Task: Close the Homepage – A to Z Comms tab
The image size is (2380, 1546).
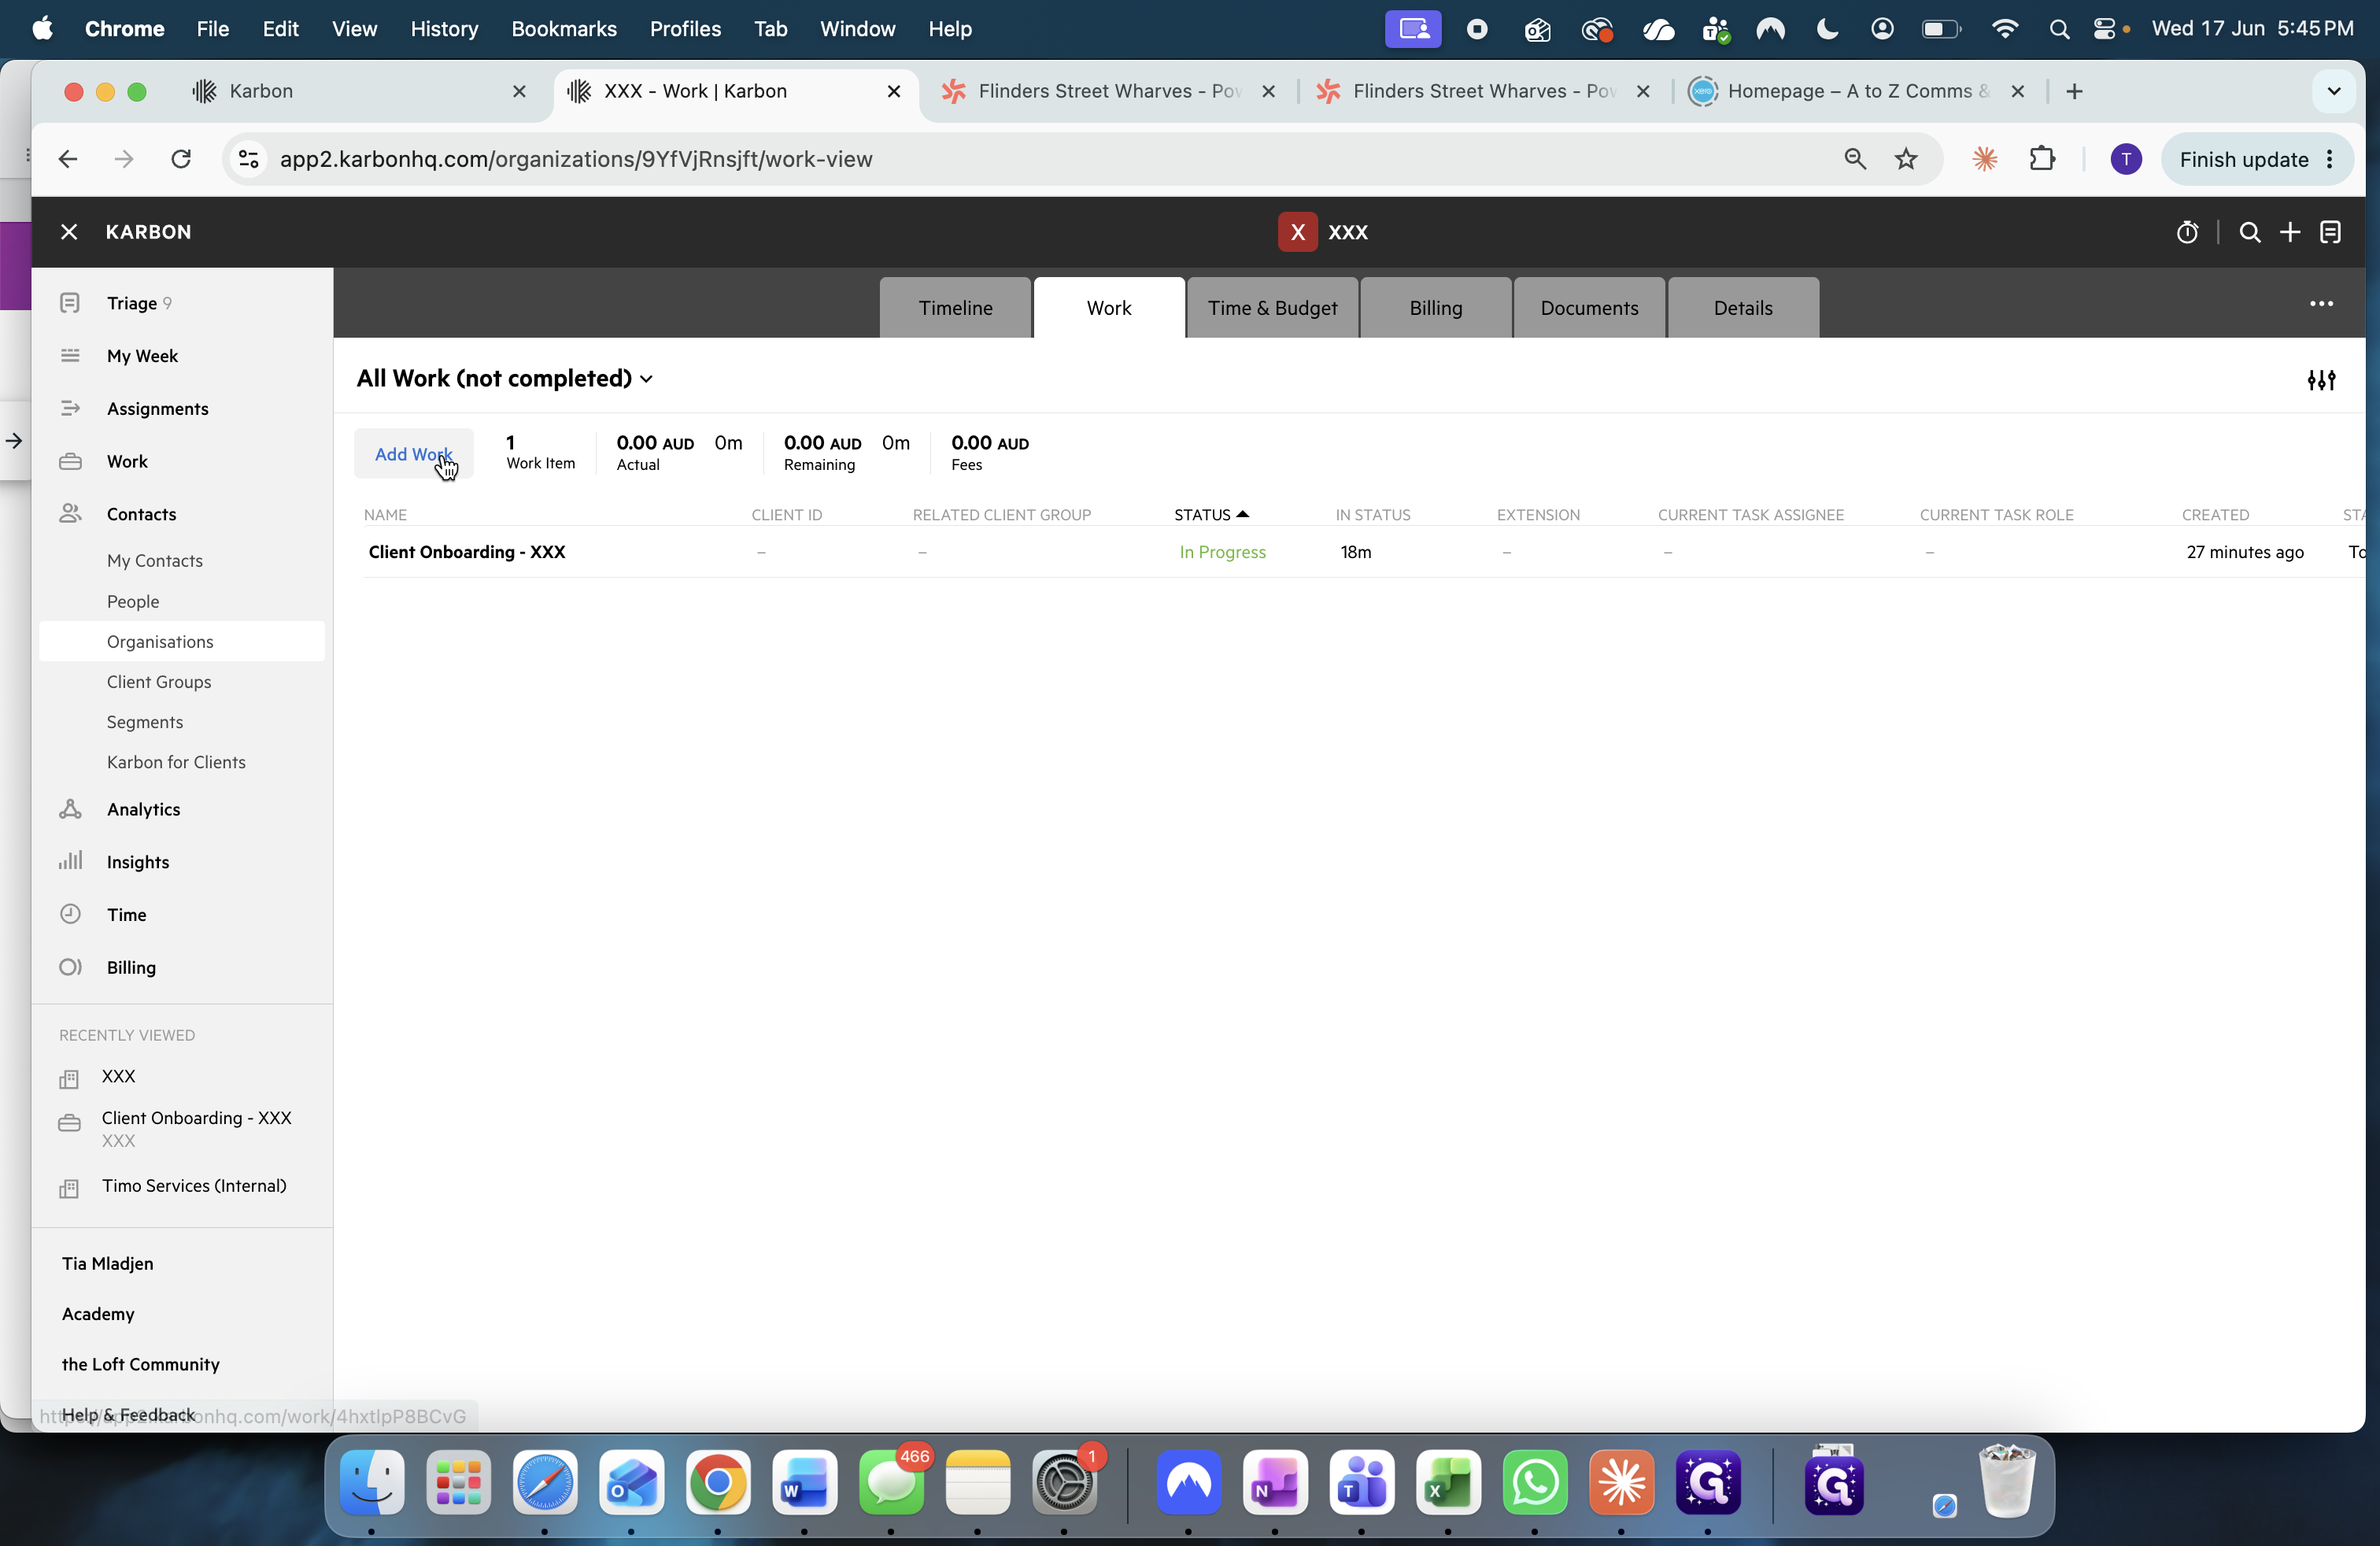Action: coord(2018,91)
